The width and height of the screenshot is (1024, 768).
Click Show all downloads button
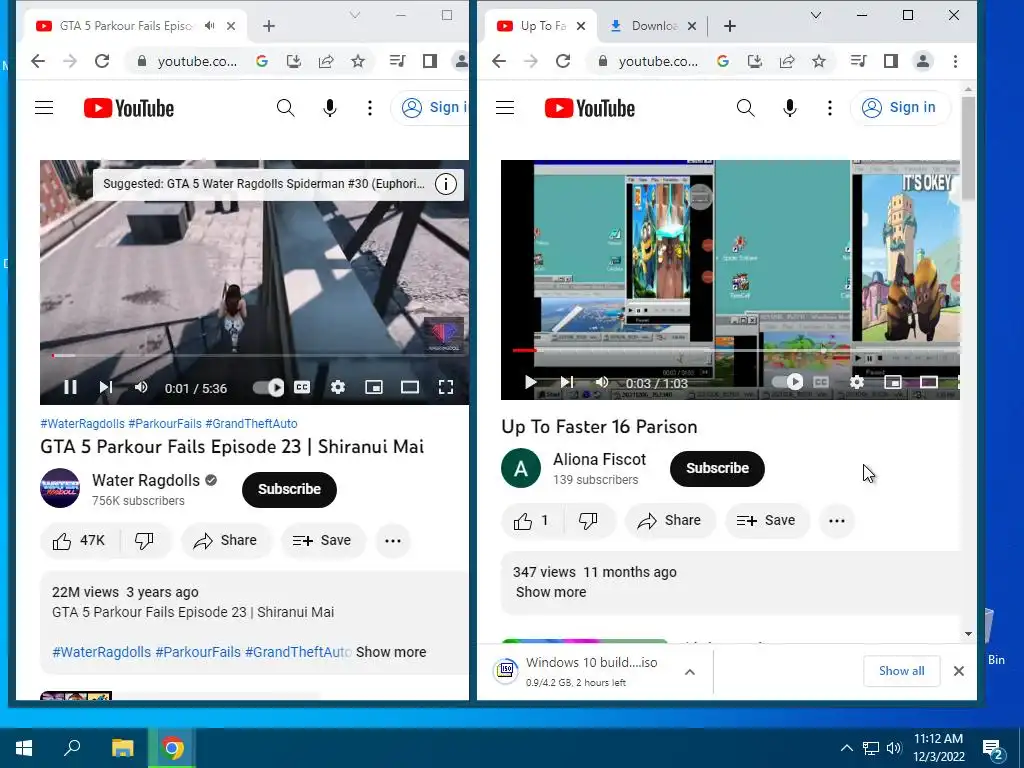pyautogui.click(x=901, y=671)
